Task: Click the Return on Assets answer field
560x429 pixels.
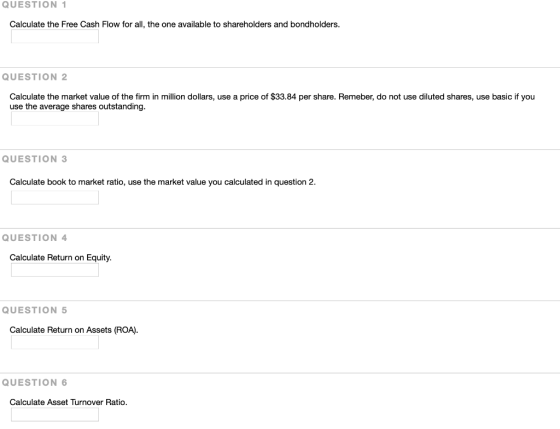Action: [55, 342]
